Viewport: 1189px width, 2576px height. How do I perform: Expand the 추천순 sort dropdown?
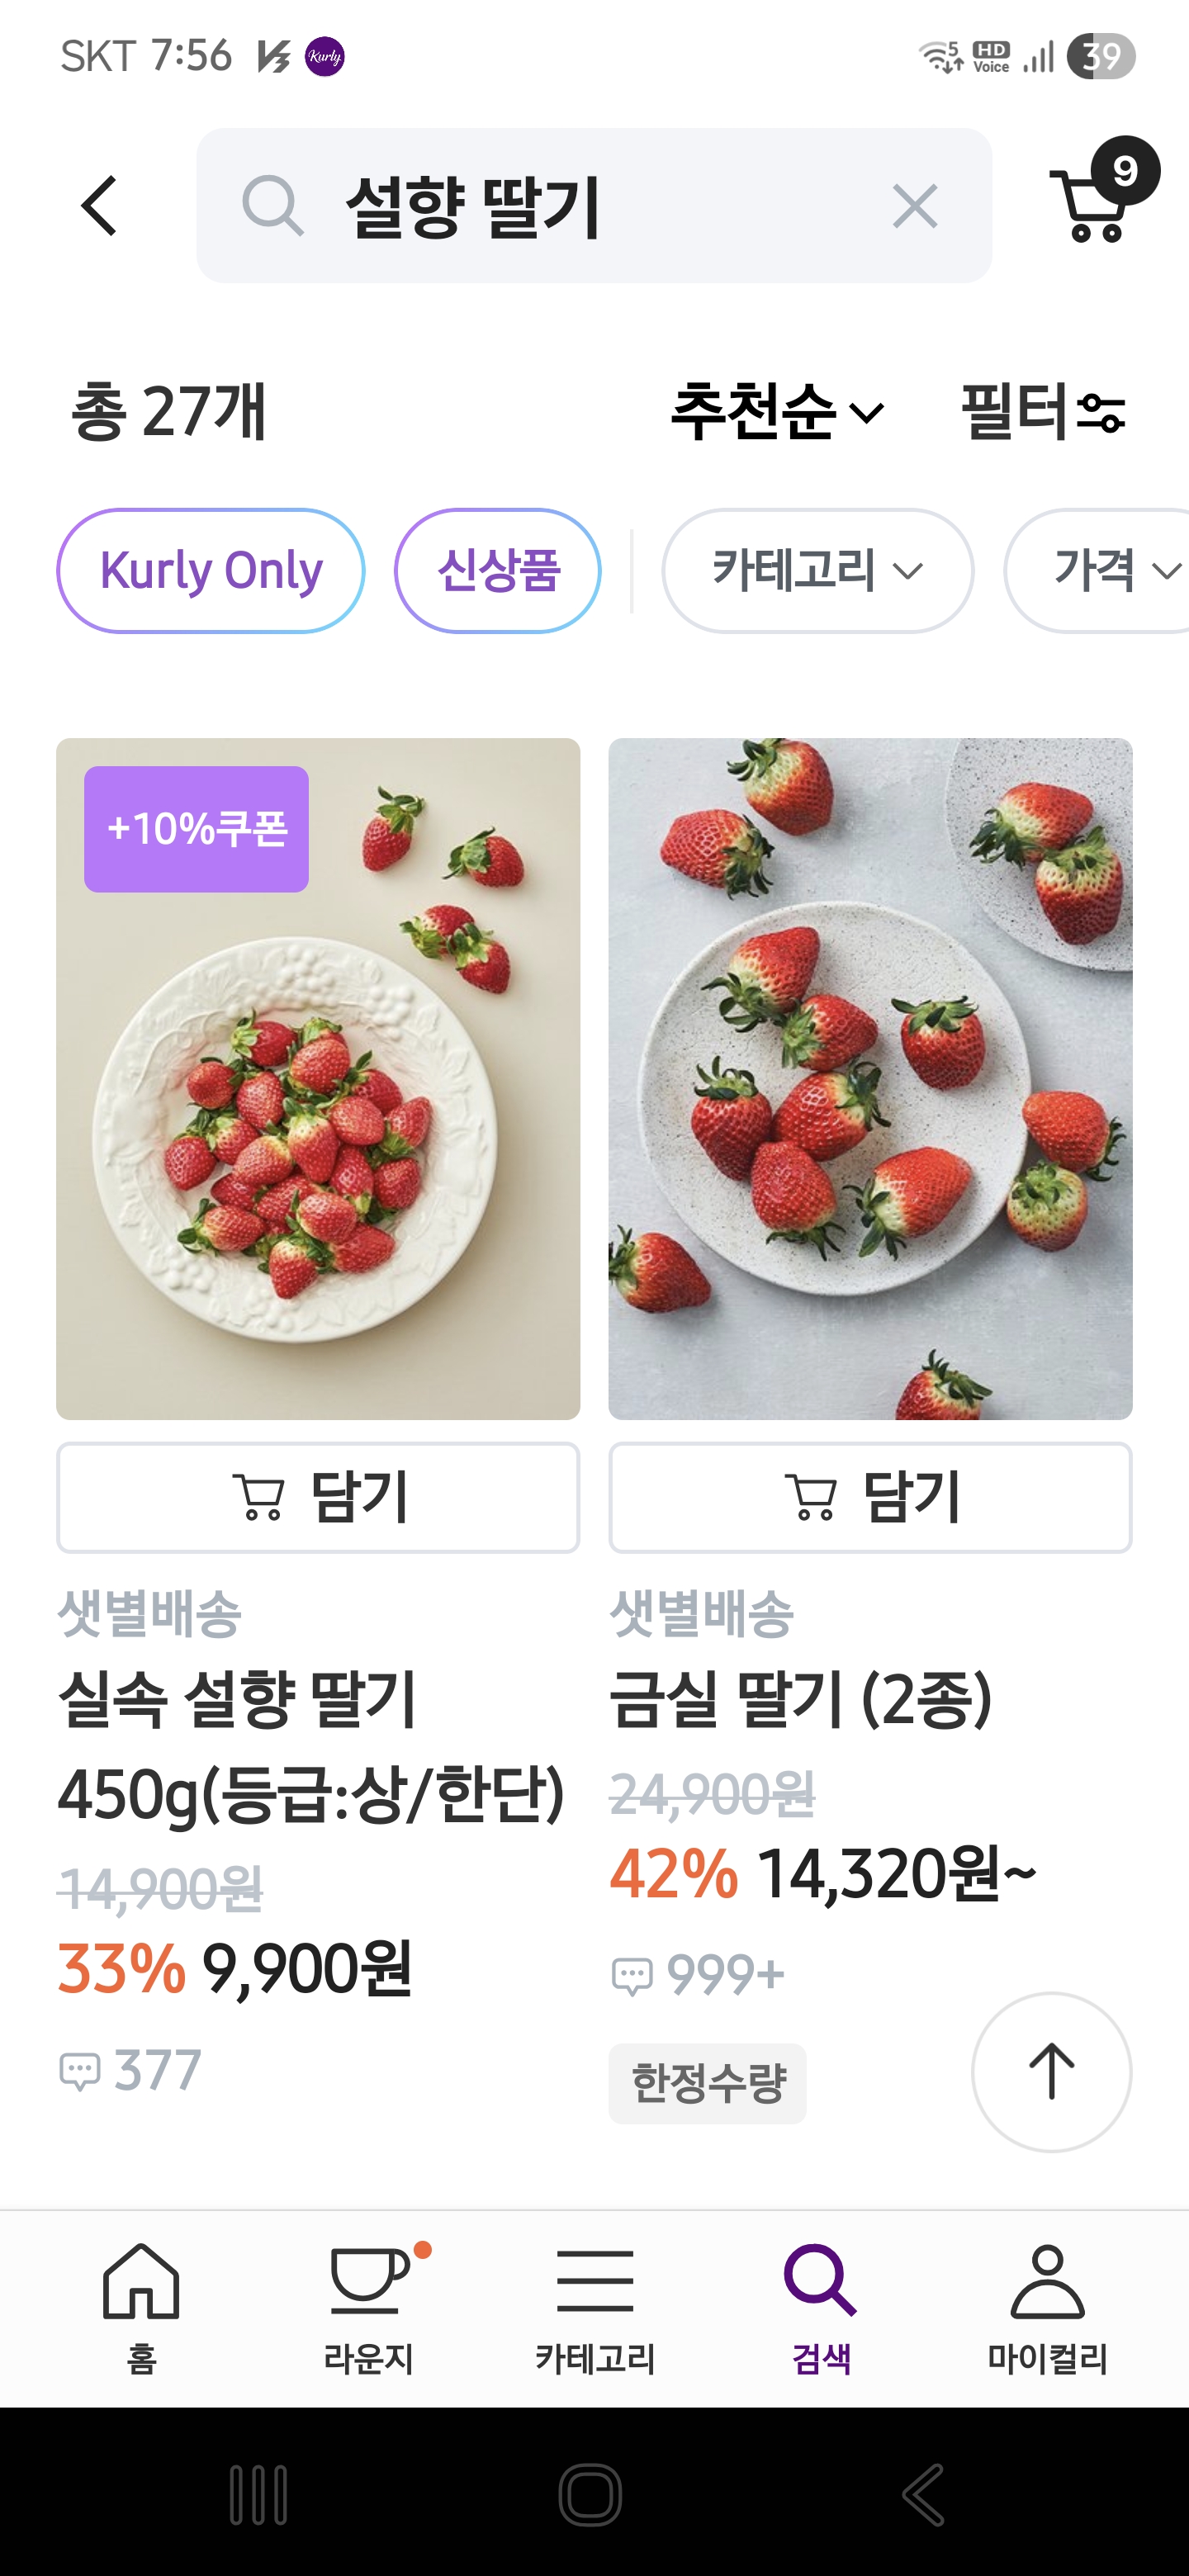tap(777, 411)
